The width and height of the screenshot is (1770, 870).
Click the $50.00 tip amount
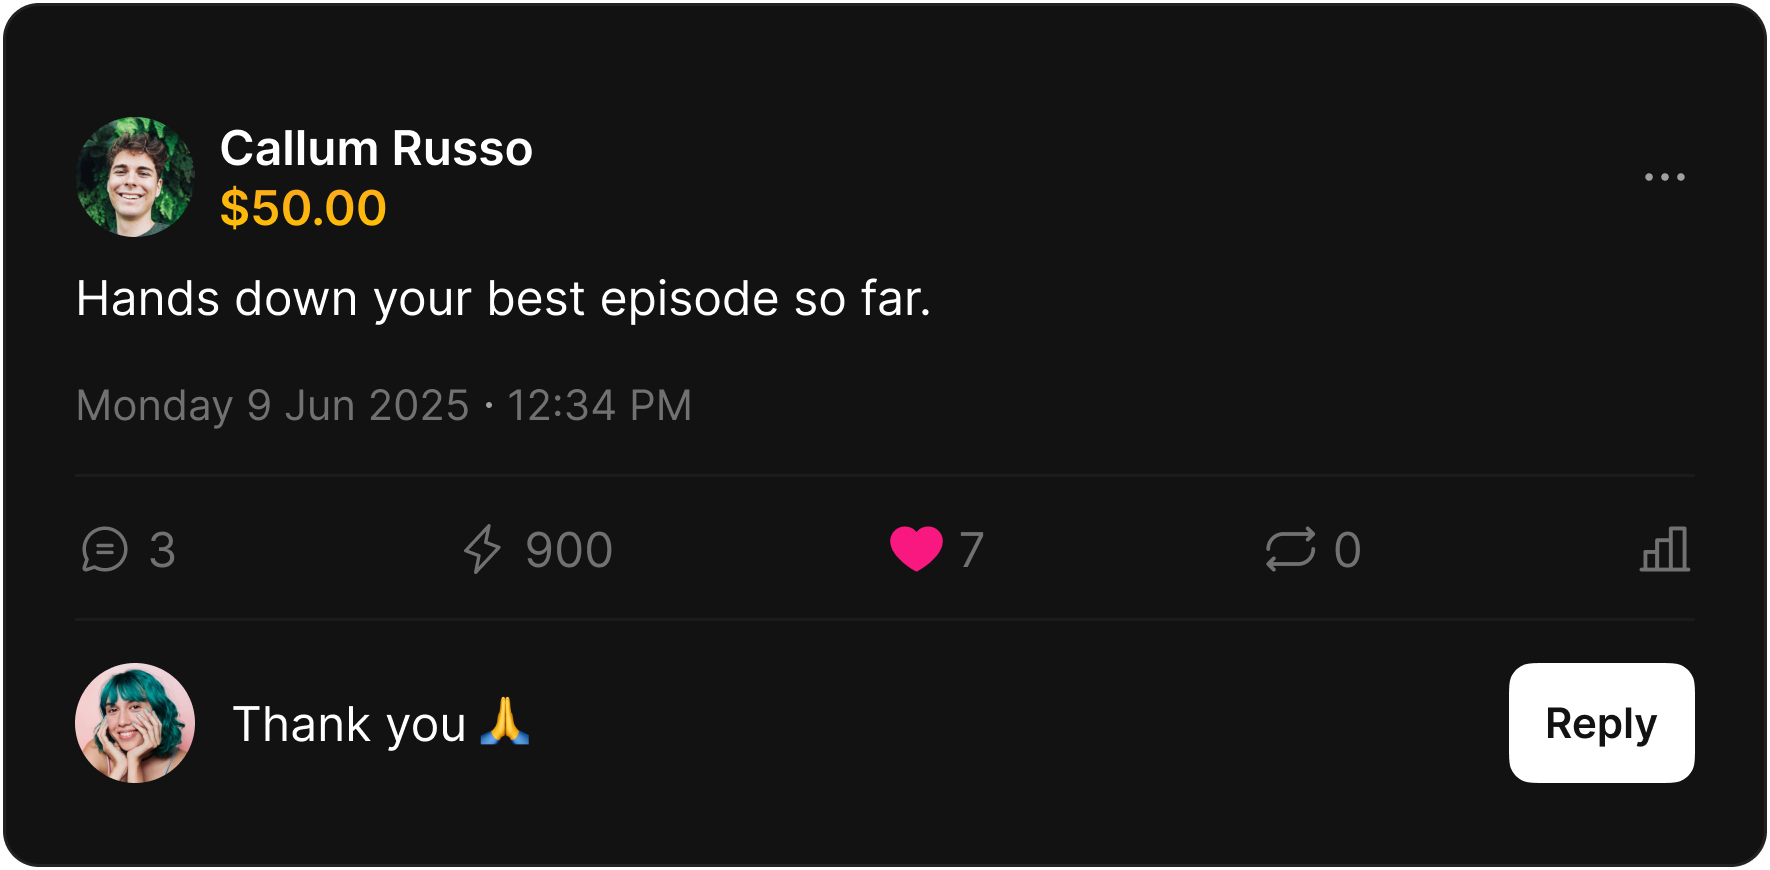click(x=303, y=208)
